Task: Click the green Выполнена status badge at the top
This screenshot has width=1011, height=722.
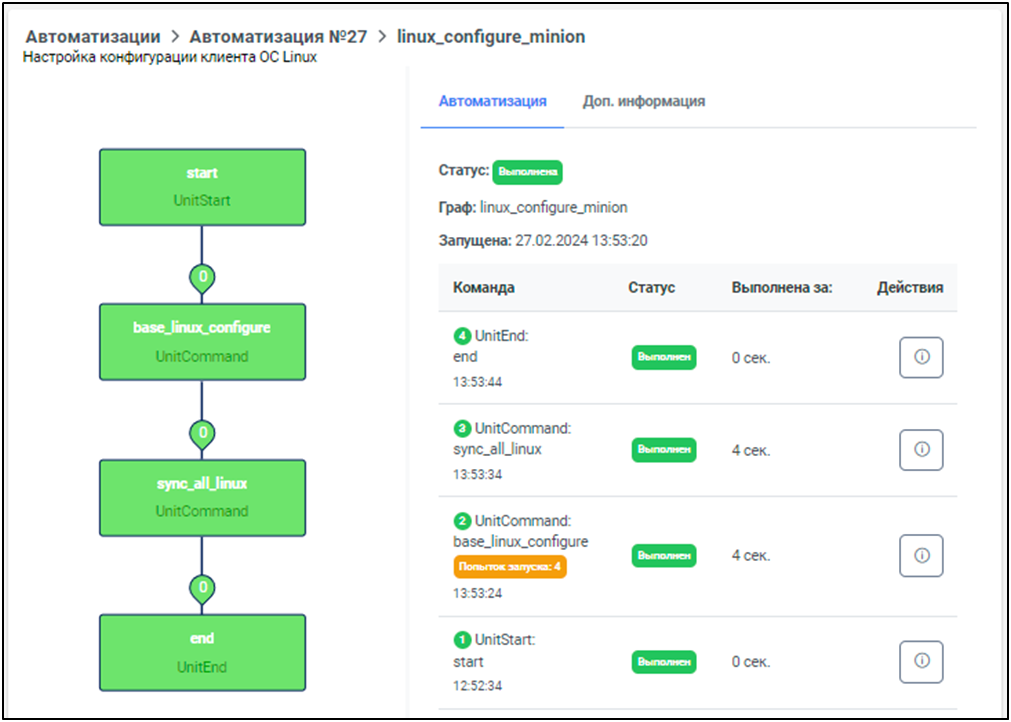Action: [528, 172]
